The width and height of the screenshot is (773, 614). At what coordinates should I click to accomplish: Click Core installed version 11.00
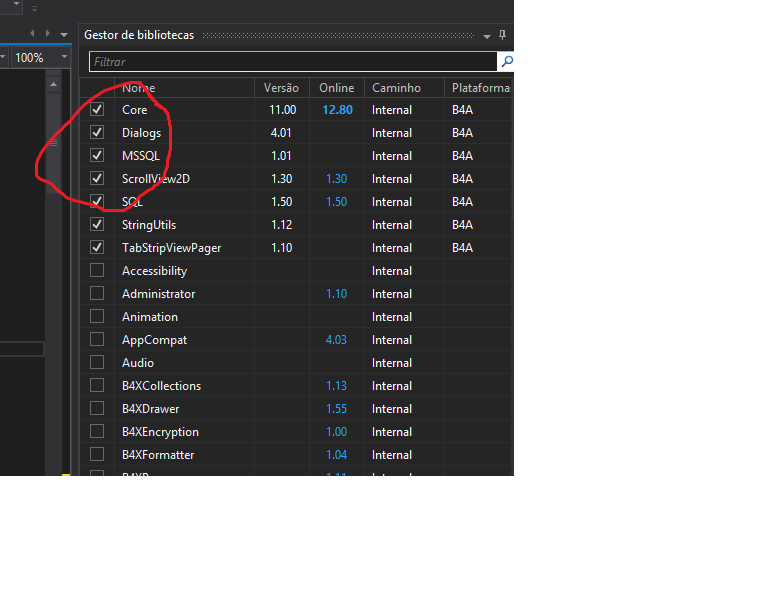(282, 110)
